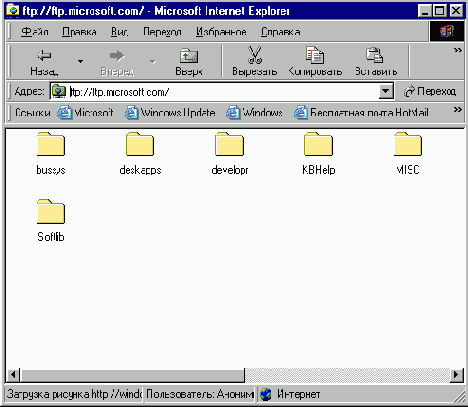Click the Вверх (Up) folder icon
The image size is (468, 407).
click(189, 56)
